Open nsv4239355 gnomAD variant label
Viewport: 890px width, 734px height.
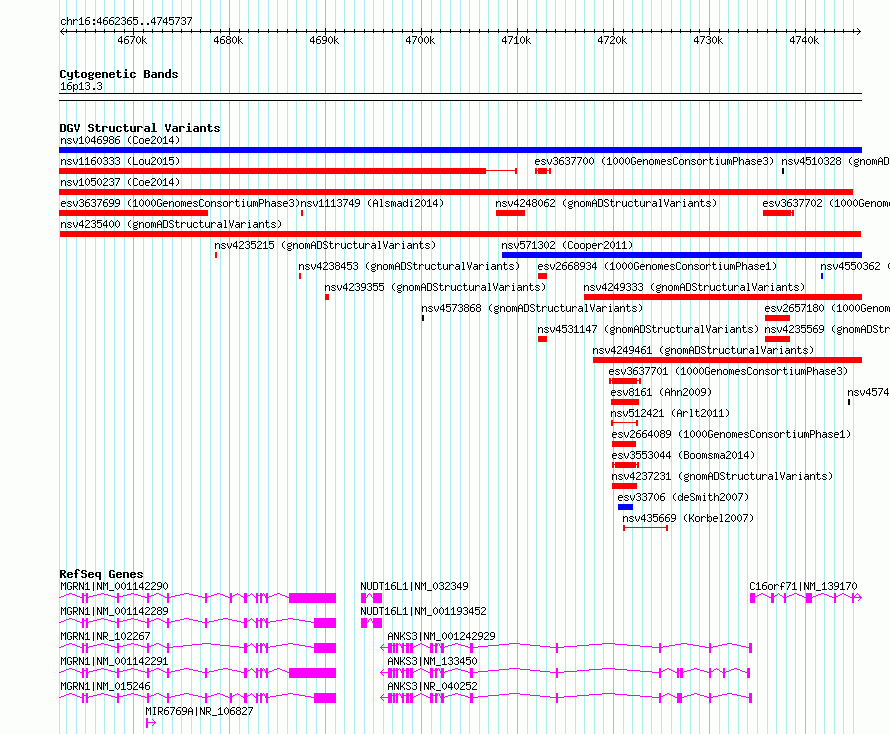[x=435, y=287]
